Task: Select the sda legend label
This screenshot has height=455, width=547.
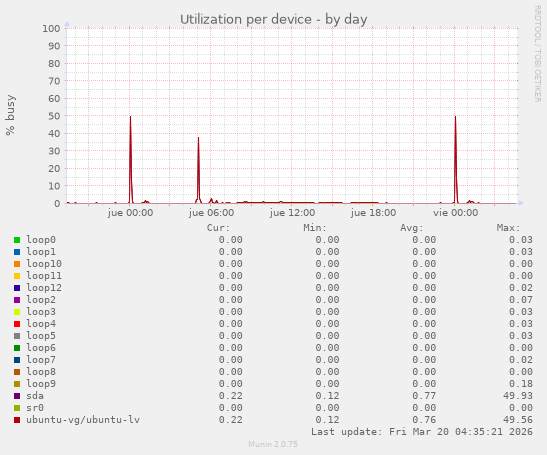Action: coord(35,396)
